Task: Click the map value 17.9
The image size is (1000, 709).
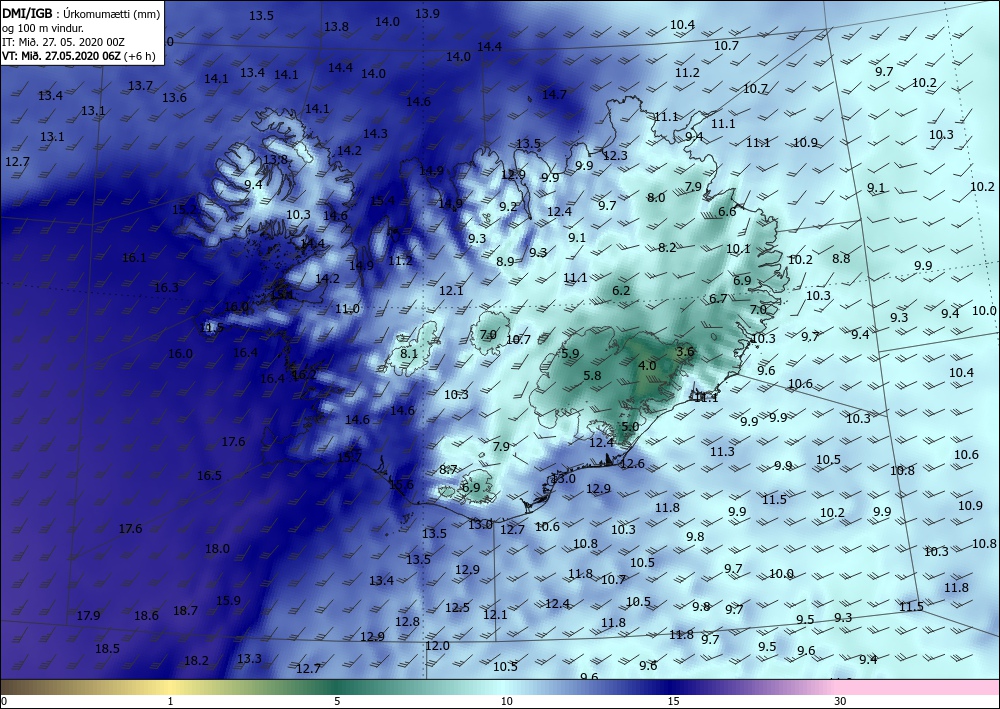Action: pos(89,615)
